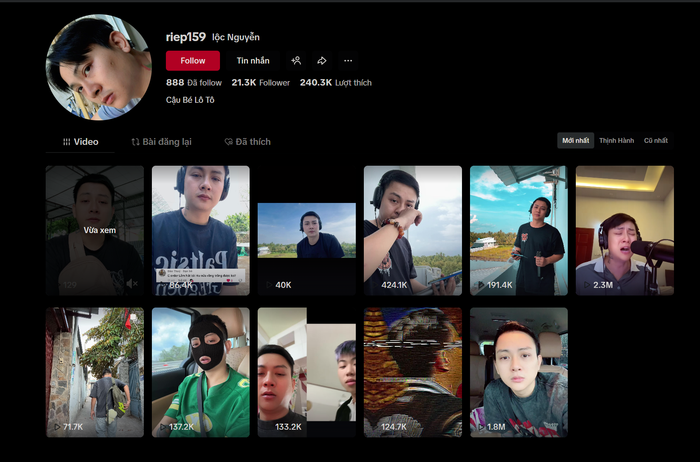
Task: Share the profile via arrow icon
Action: (322, 60)
